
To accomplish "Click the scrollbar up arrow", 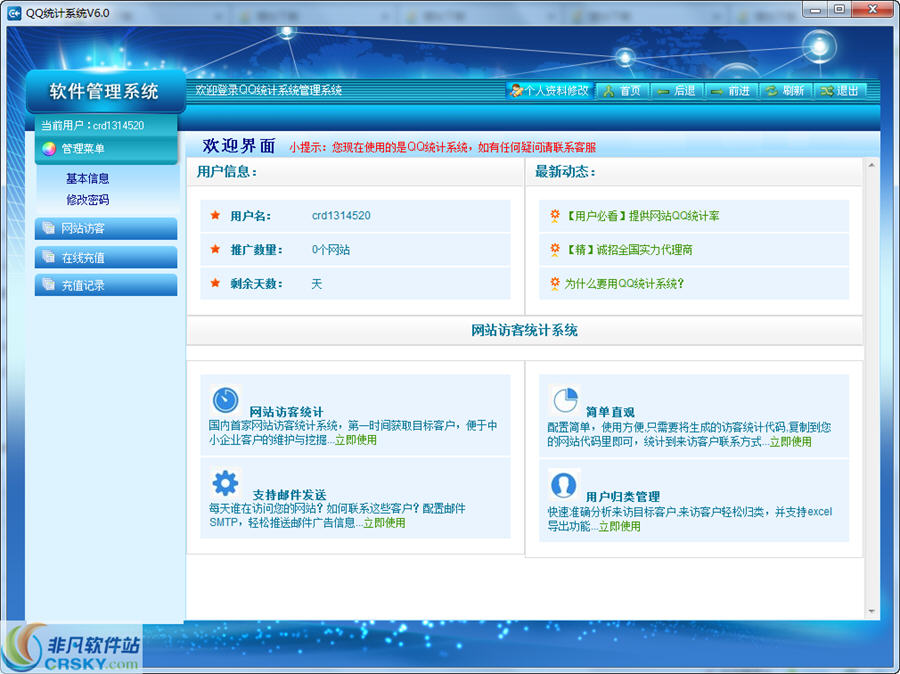I will click(x=871, y=165).
